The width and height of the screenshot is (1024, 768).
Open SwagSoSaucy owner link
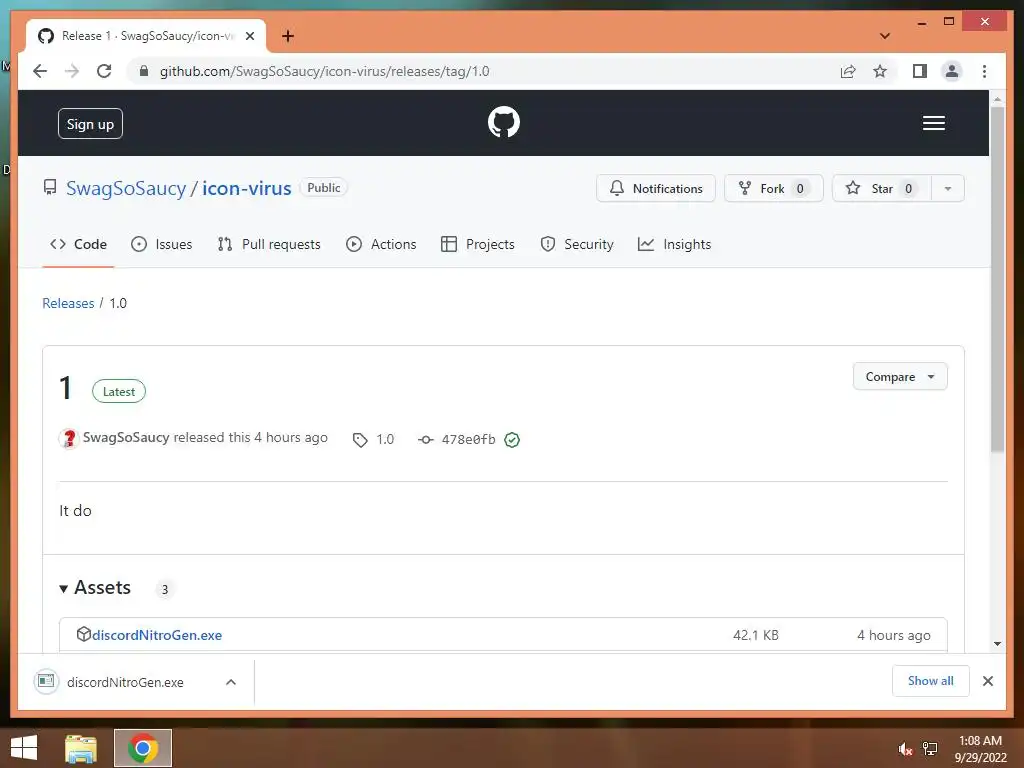click(x=126, y=188)
